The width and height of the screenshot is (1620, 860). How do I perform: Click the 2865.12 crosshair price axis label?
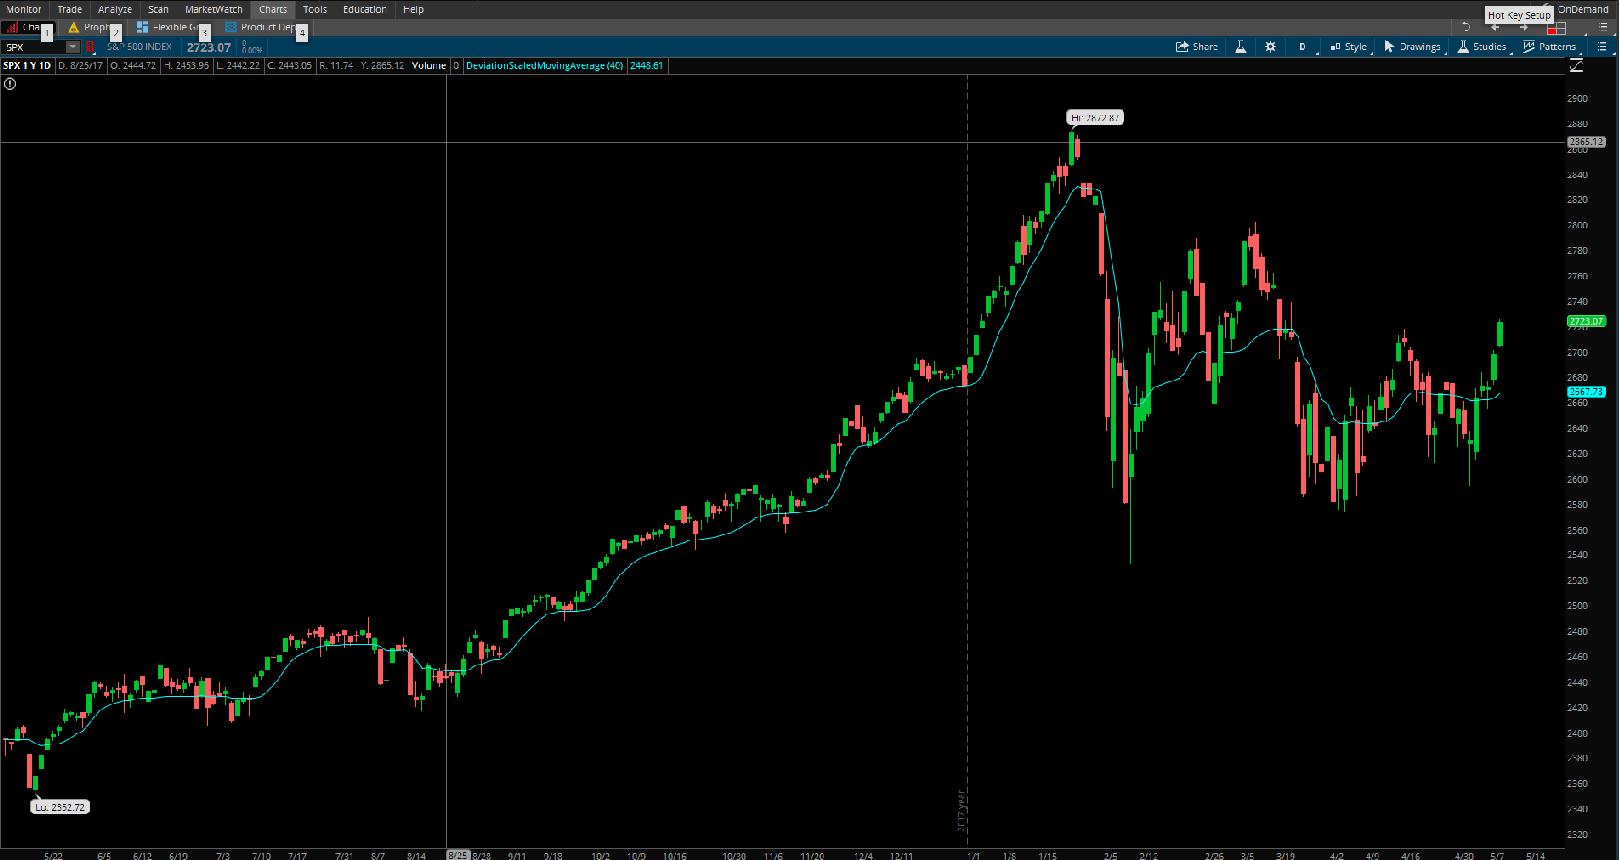[x=1586, y=142]
